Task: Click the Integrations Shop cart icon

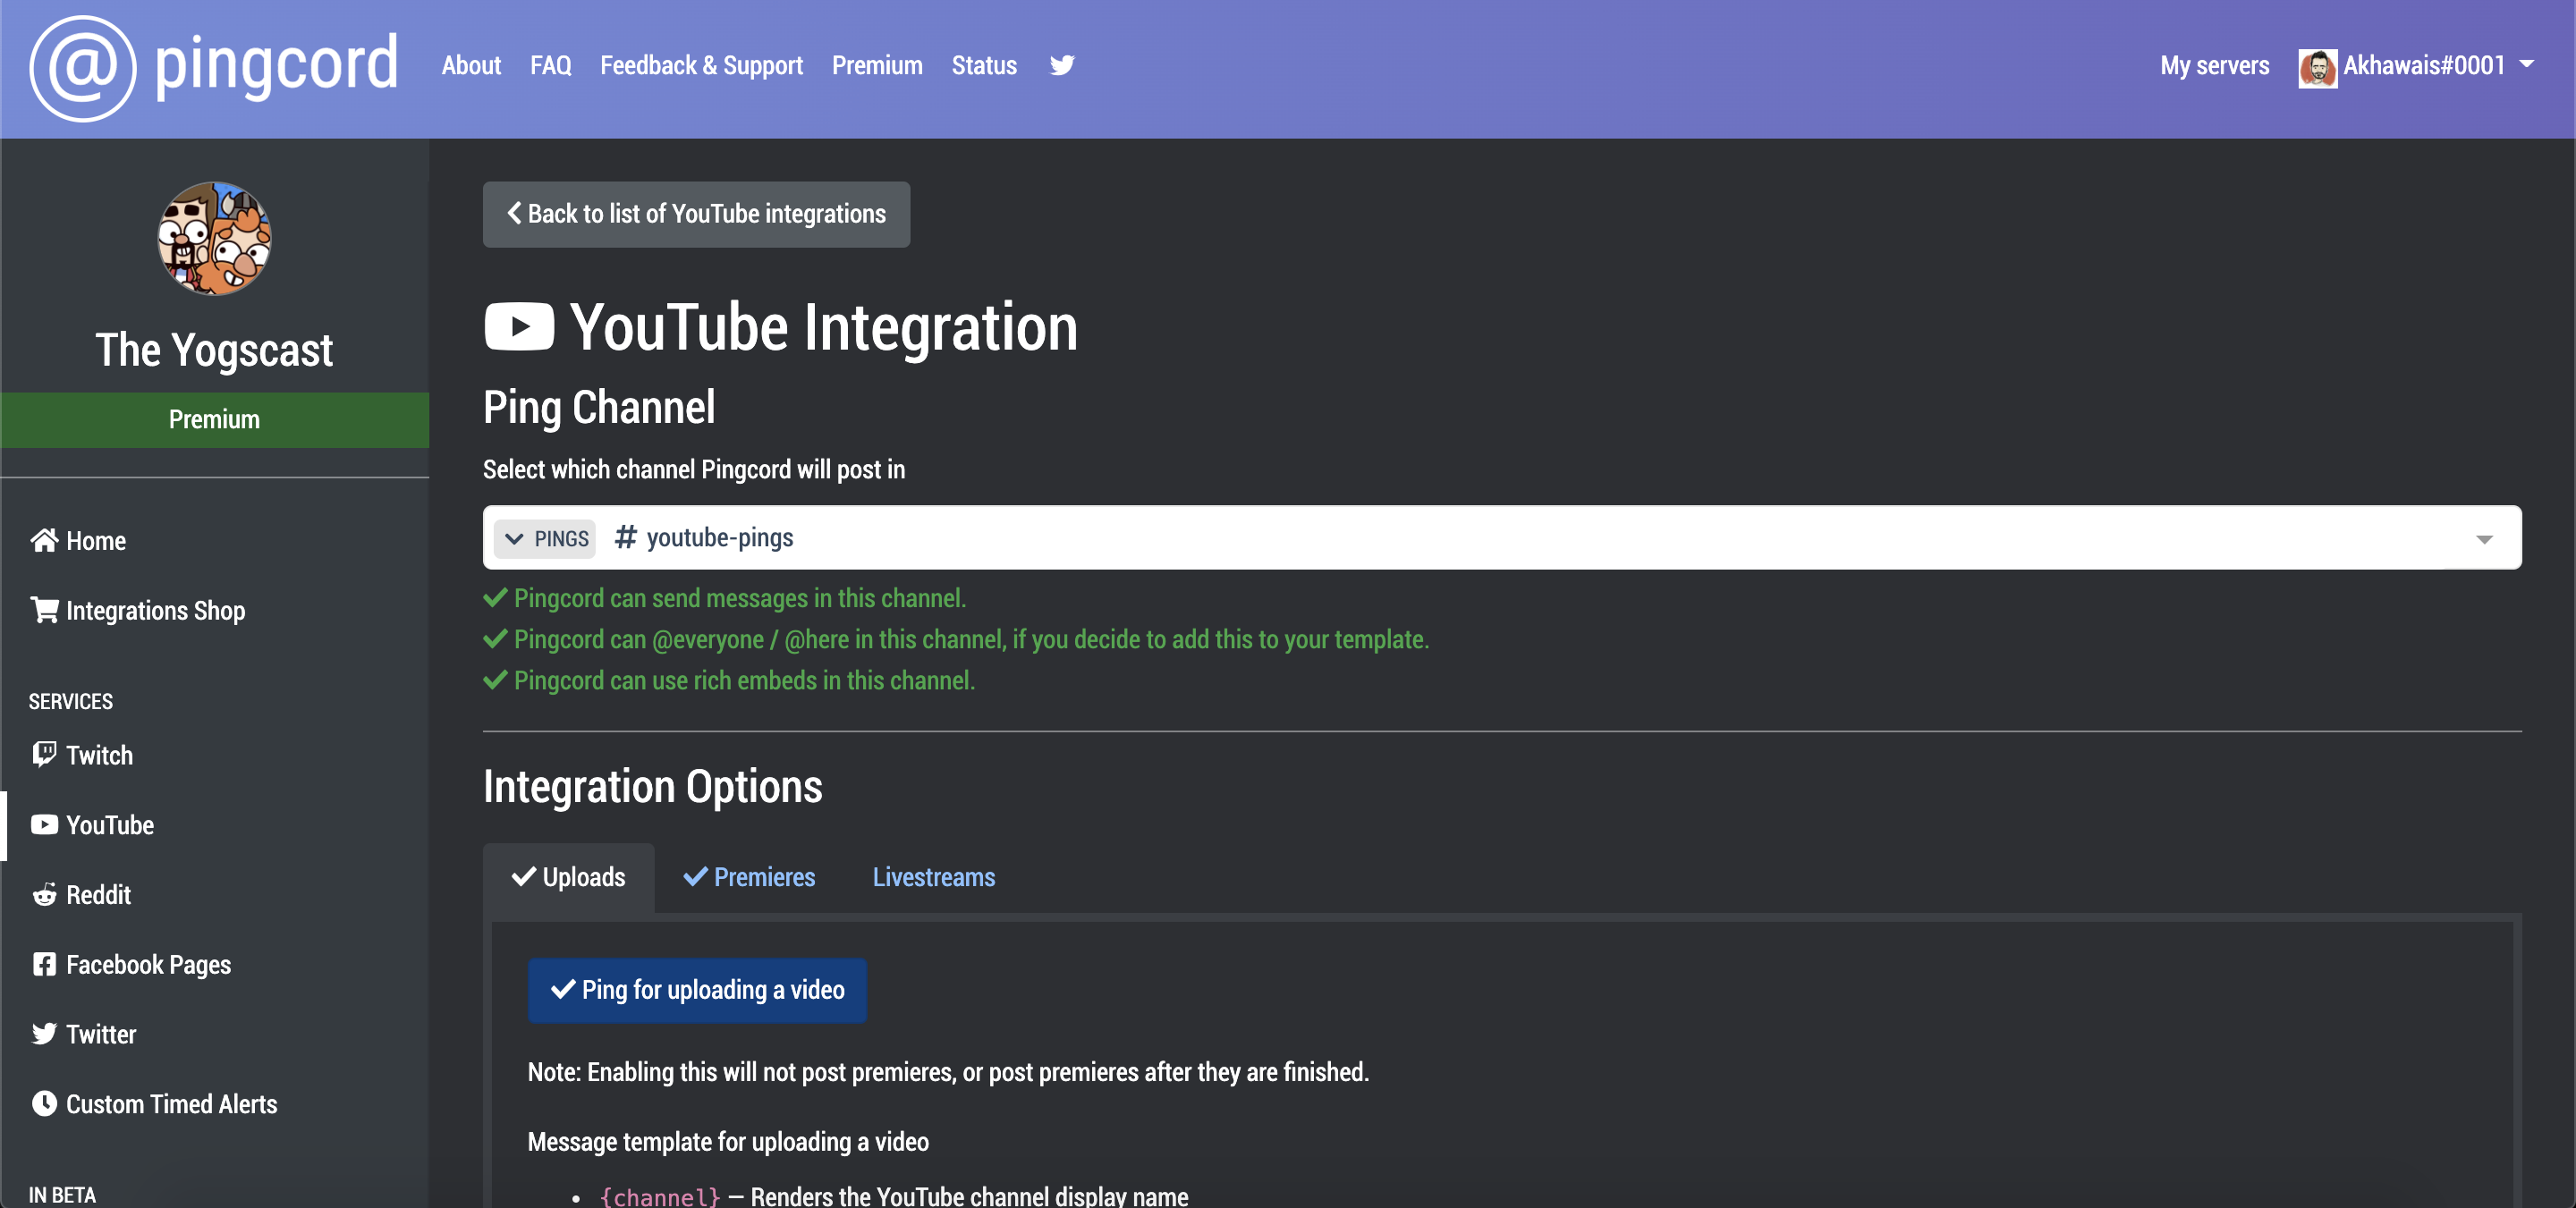Action: tap(44, 610)
